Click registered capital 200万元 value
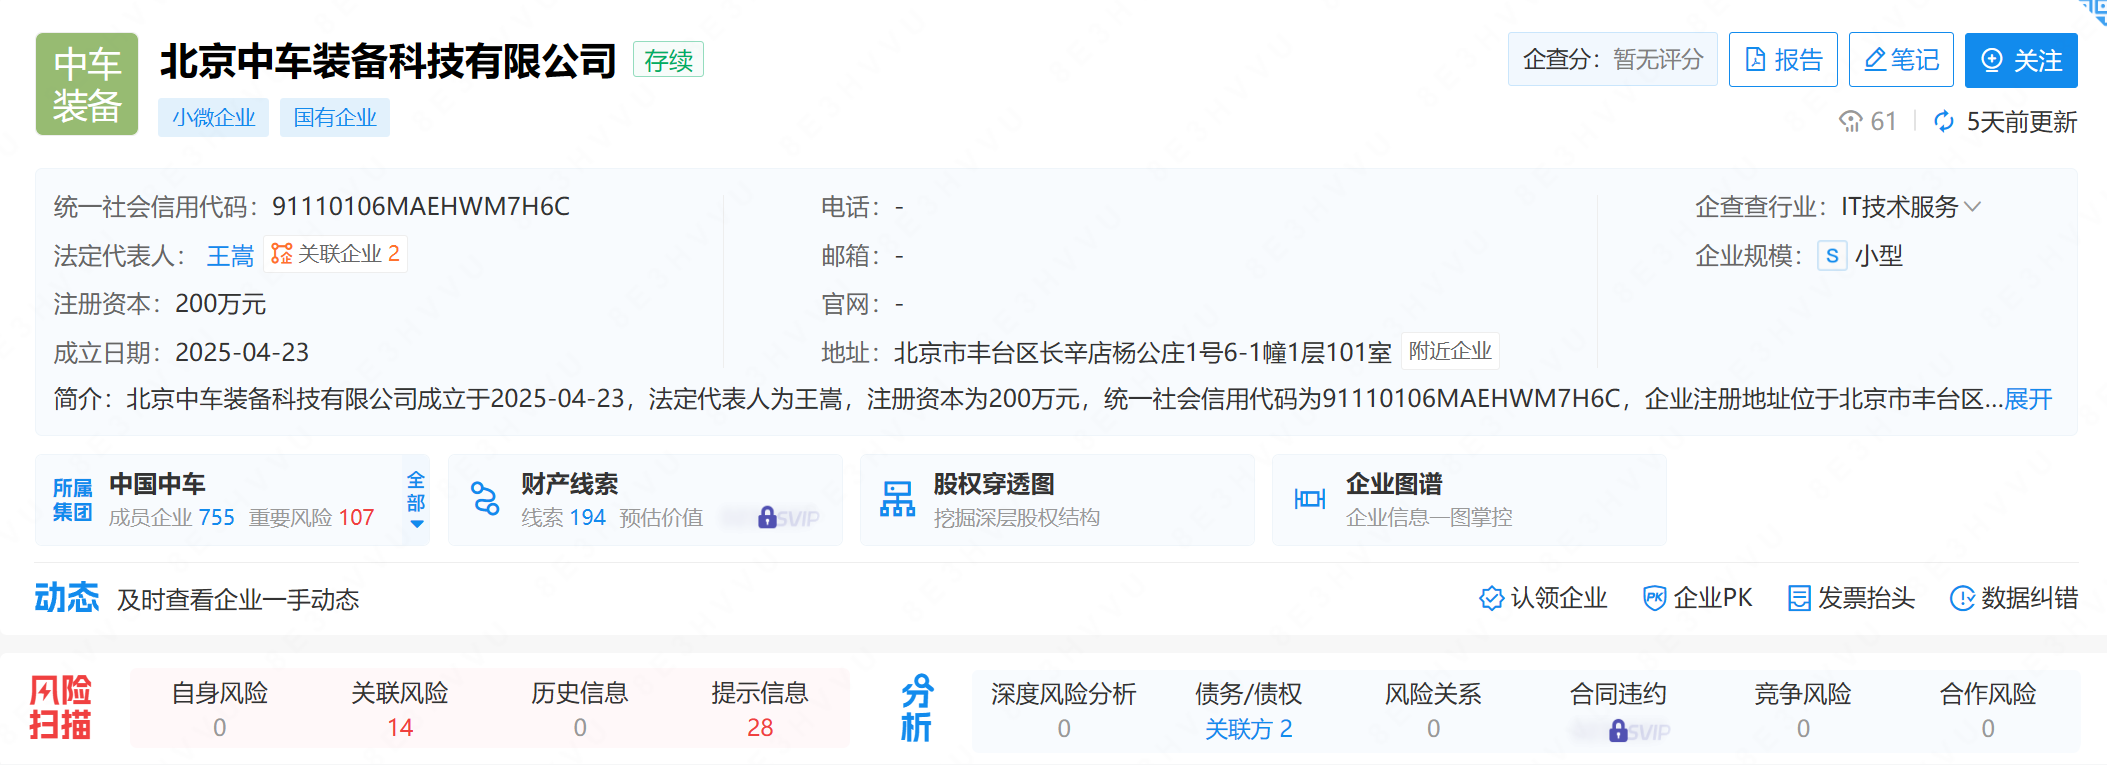Screen dimensions: 2107x765 [x=221, y=304]
